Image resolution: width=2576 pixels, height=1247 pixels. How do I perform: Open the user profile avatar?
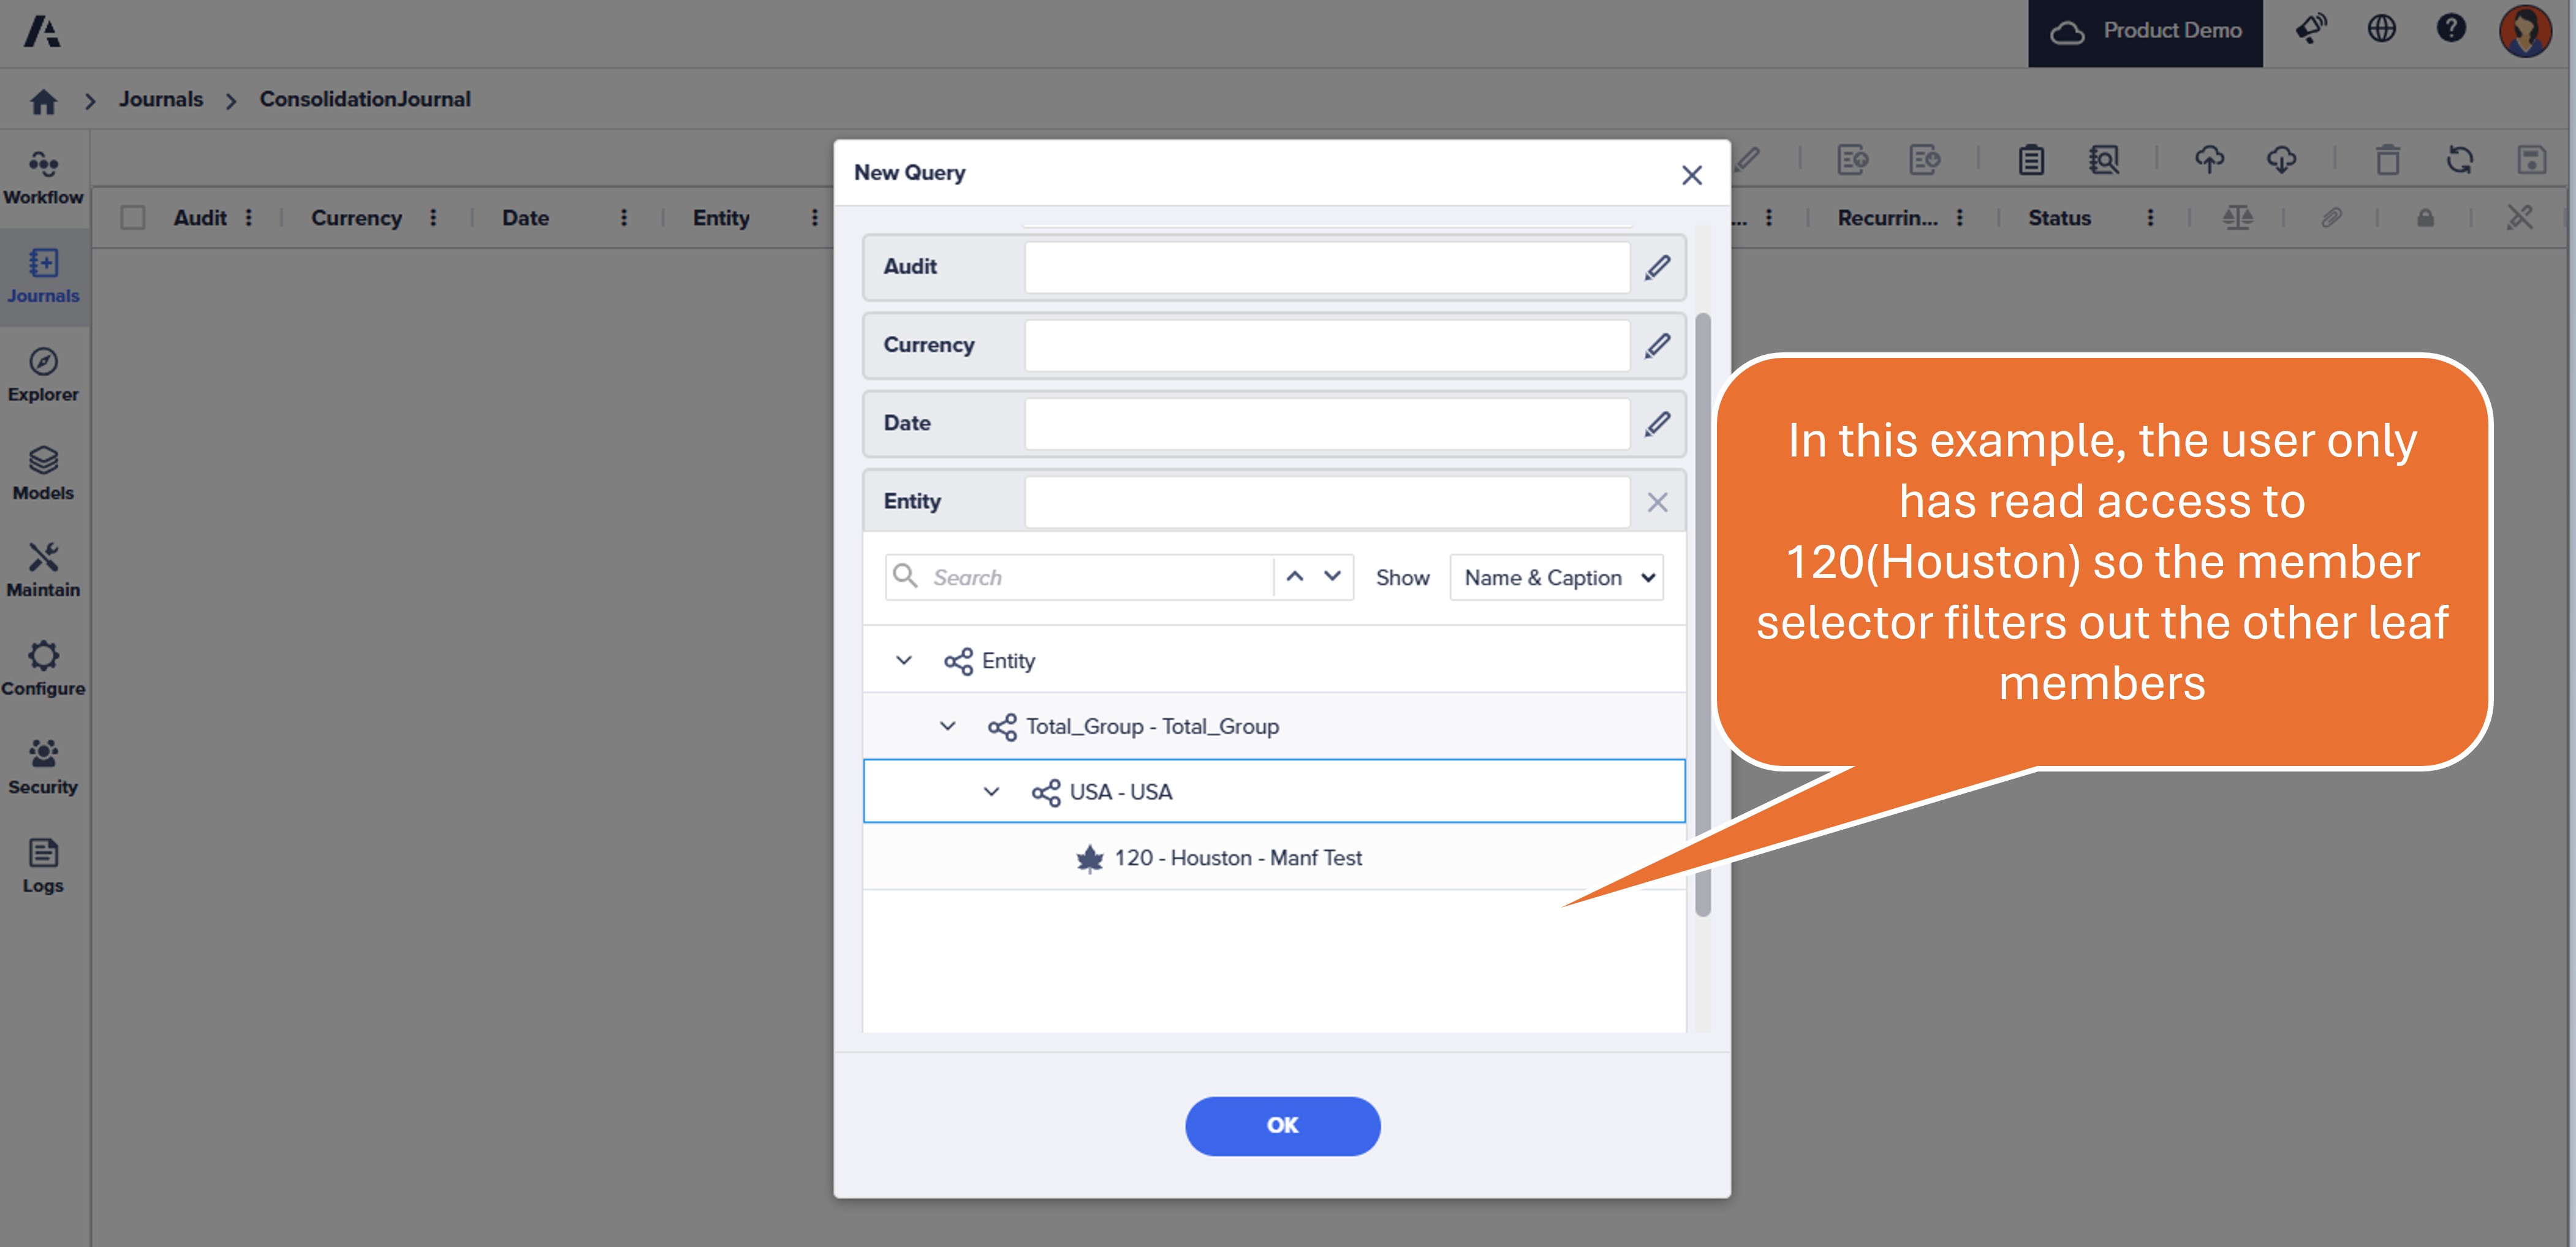2525,31
